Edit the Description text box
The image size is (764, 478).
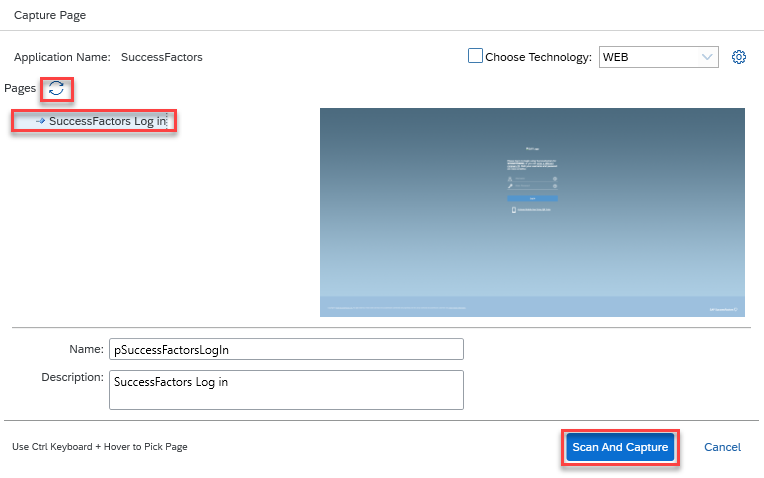pyautogui.click(x=286, y=390)
